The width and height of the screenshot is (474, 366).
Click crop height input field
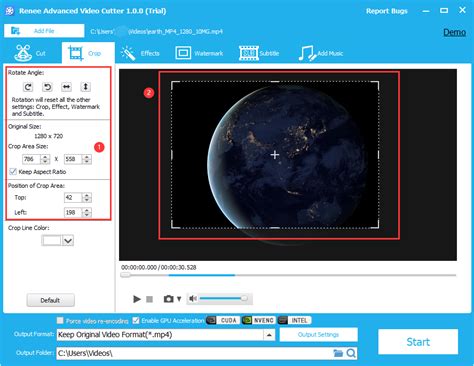73,159
